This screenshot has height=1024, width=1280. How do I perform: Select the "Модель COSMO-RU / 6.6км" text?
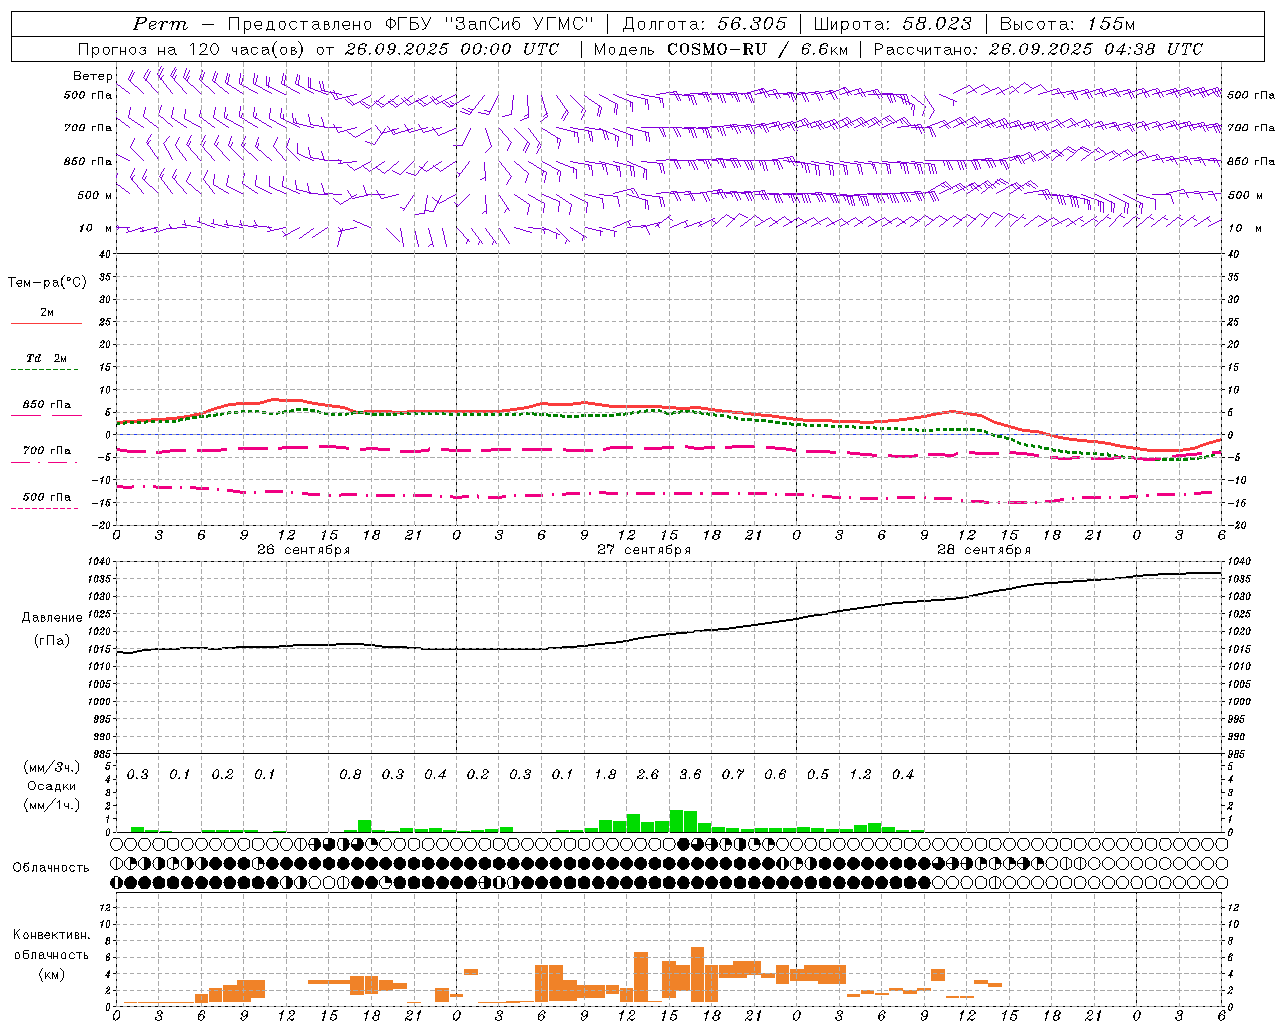tap(721, 49)
